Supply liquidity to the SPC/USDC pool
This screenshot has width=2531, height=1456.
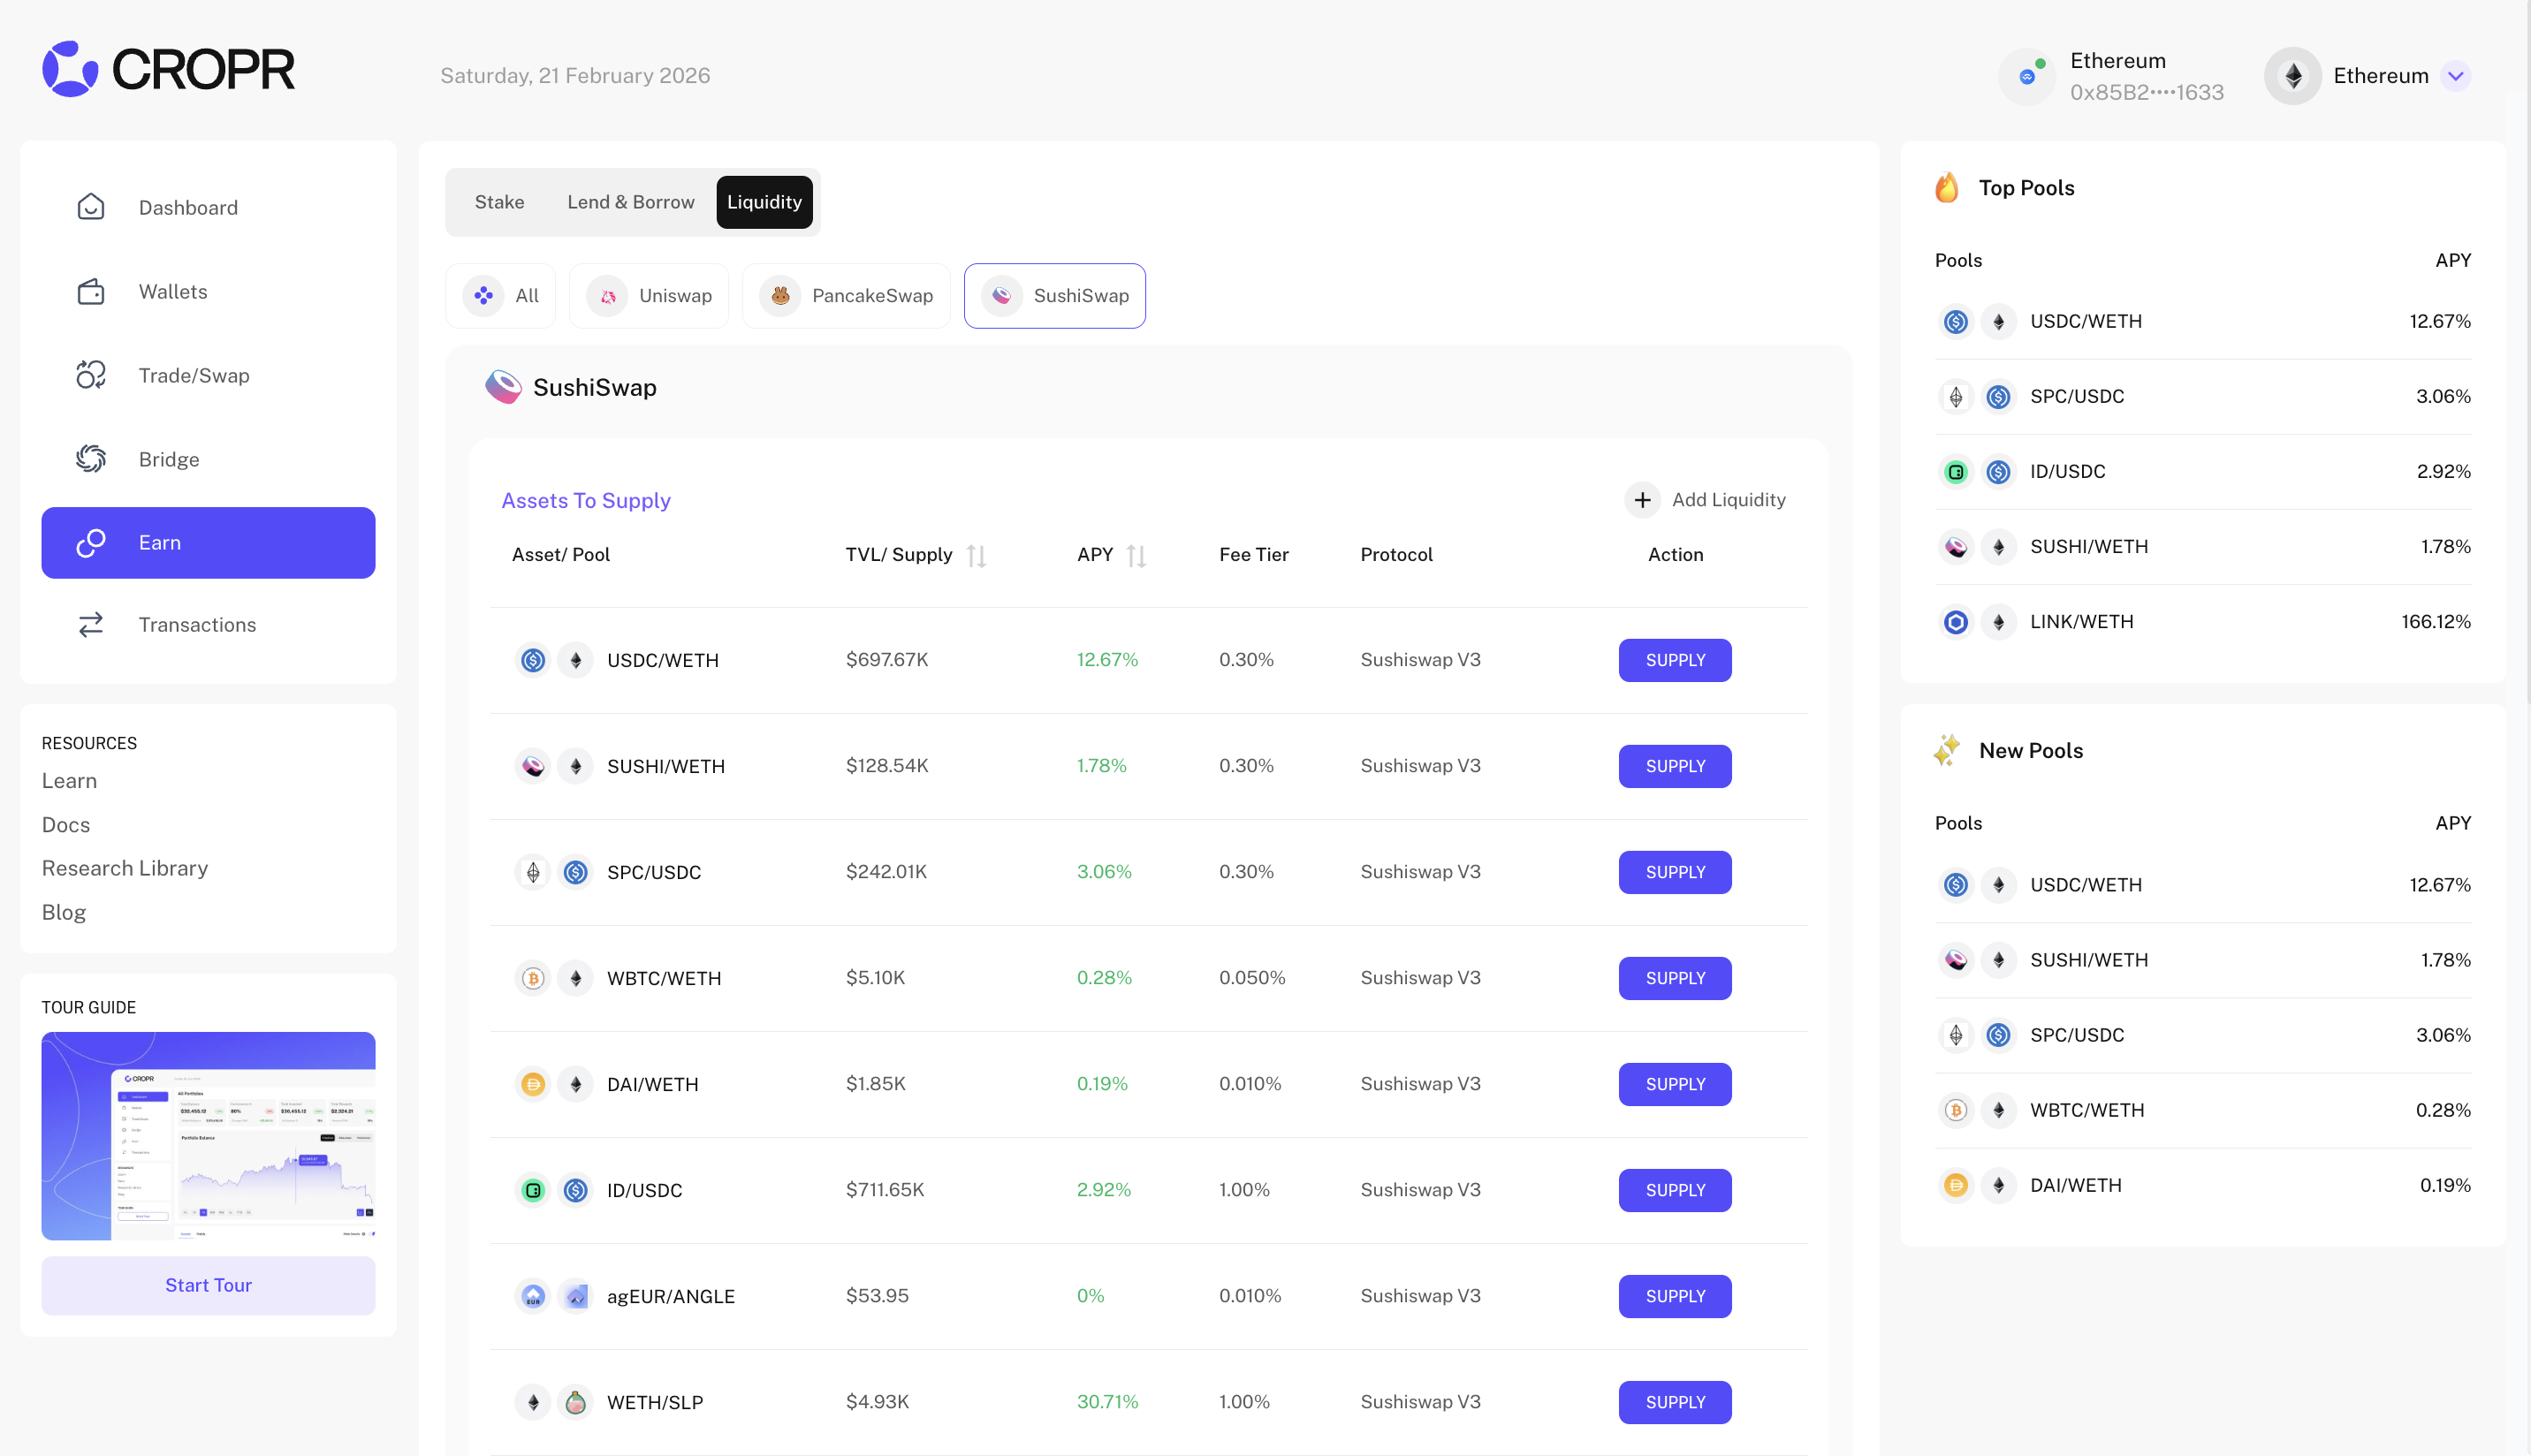(1675, 872)
